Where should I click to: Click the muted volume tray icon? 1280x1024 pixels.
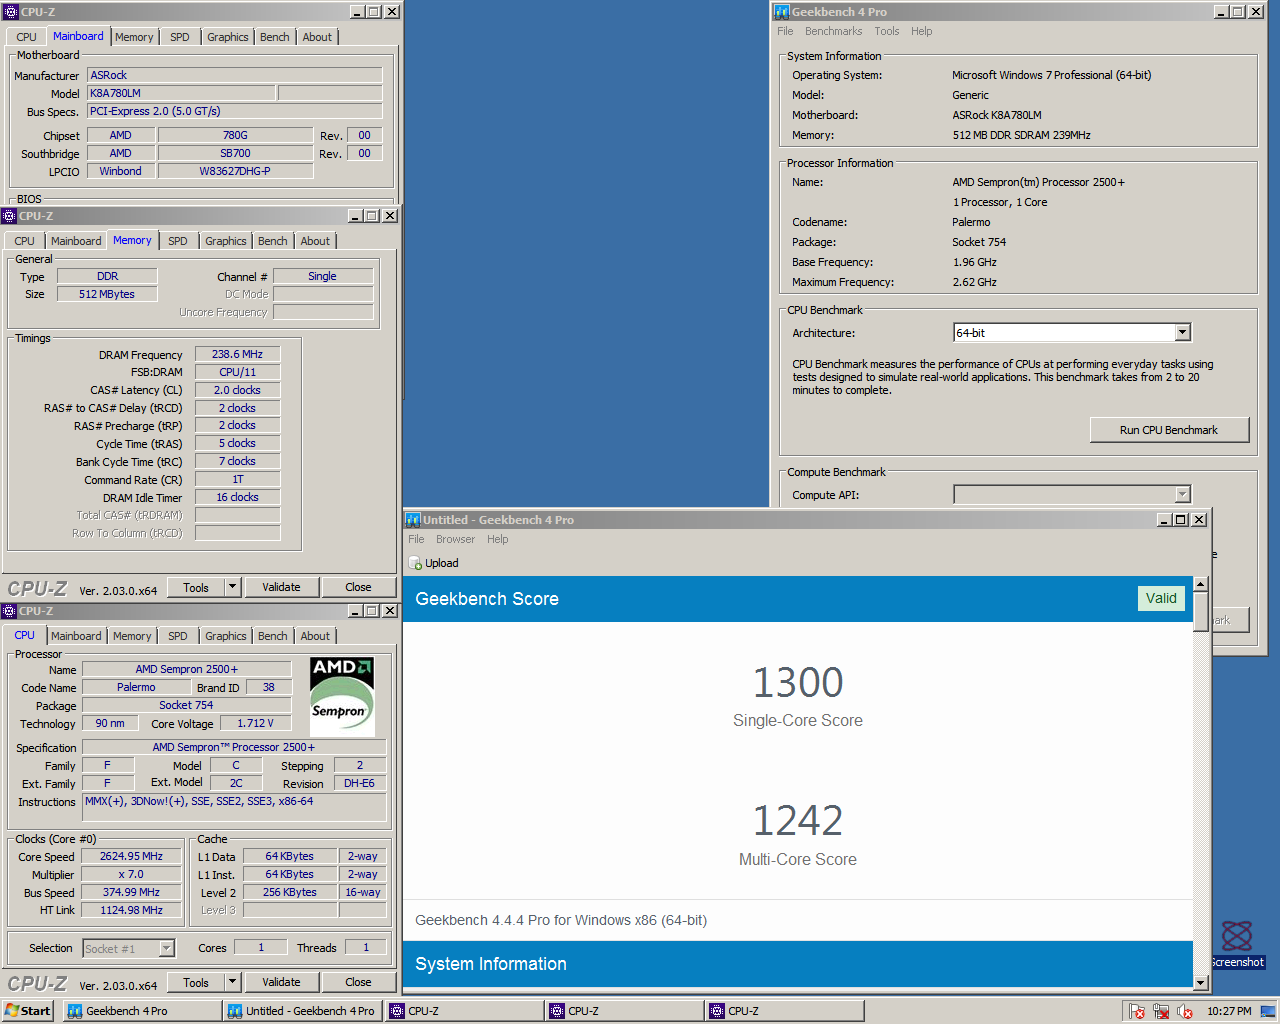tap(1185, 1011)
